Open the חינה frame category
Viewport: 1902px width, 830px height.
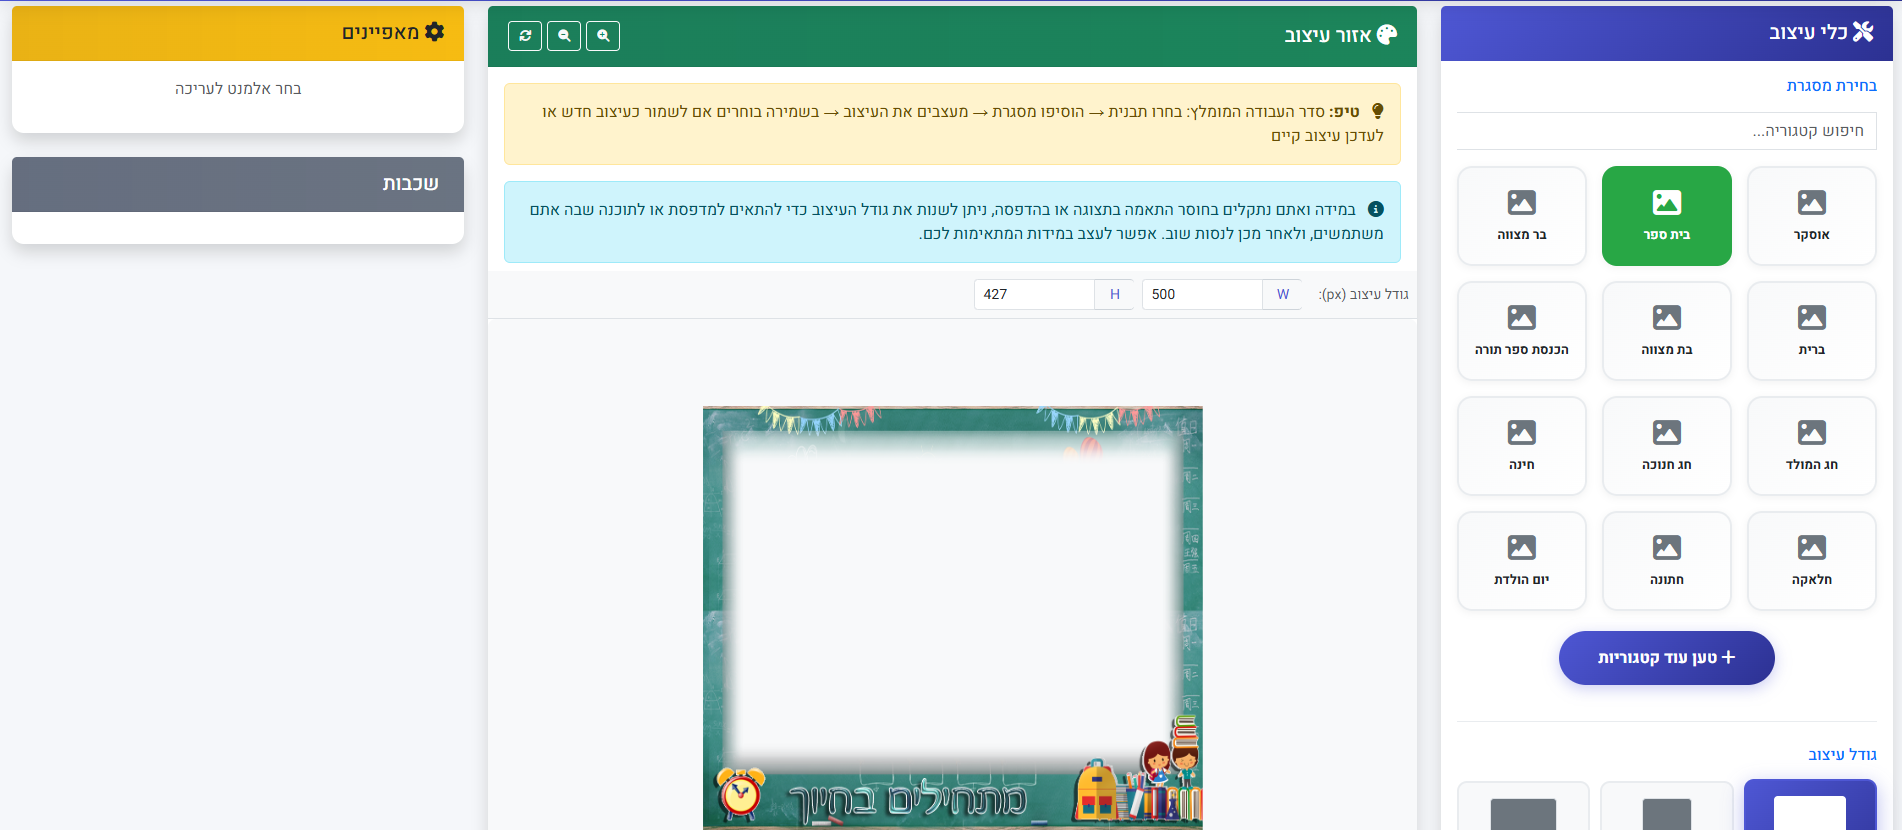(x=1521, y=446)
